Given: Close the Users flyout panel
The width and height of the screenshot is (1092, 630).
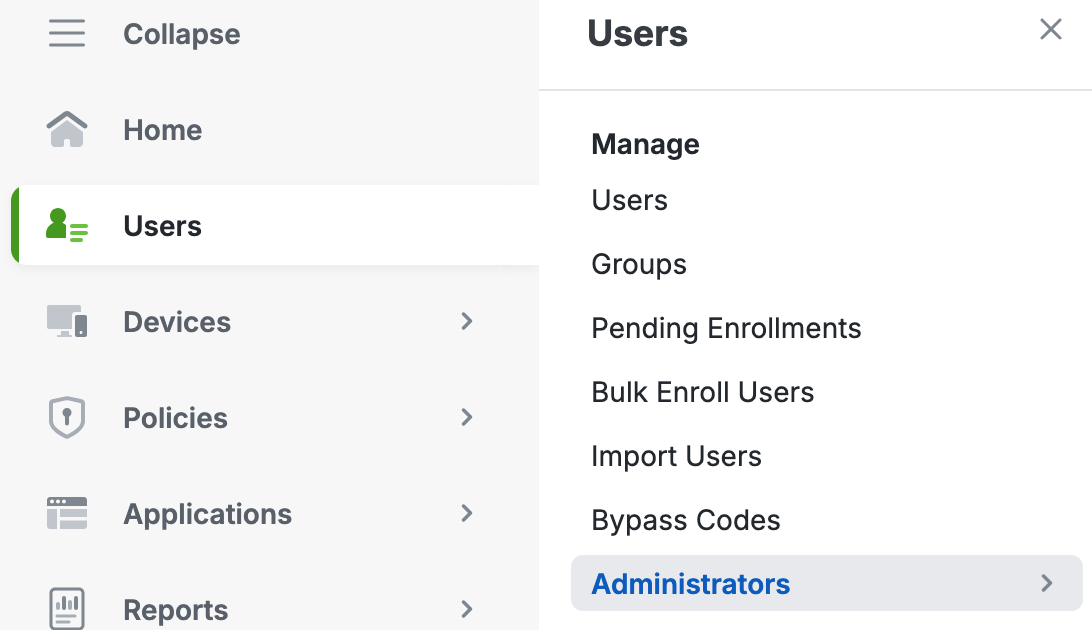Looking at the screenshot, I should [1050, 30].
